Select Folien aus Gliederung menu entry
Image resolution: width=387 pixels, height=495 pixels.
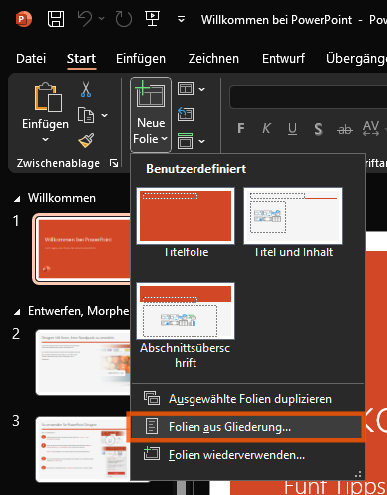click(247, 427)
